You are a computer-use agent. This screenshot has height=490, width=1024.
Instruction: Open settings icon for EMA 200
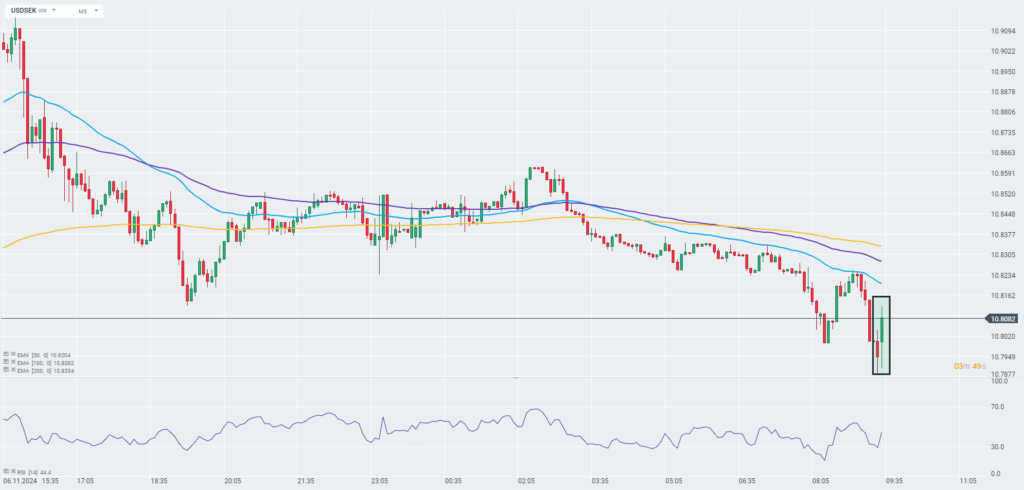5,370
